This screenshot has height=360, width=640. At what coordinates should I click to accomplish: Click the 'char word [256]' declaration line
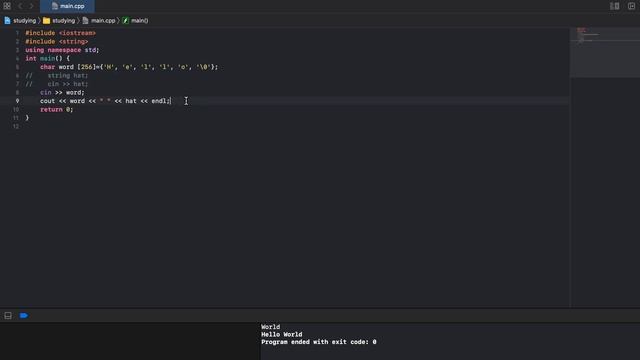(129, 67)
